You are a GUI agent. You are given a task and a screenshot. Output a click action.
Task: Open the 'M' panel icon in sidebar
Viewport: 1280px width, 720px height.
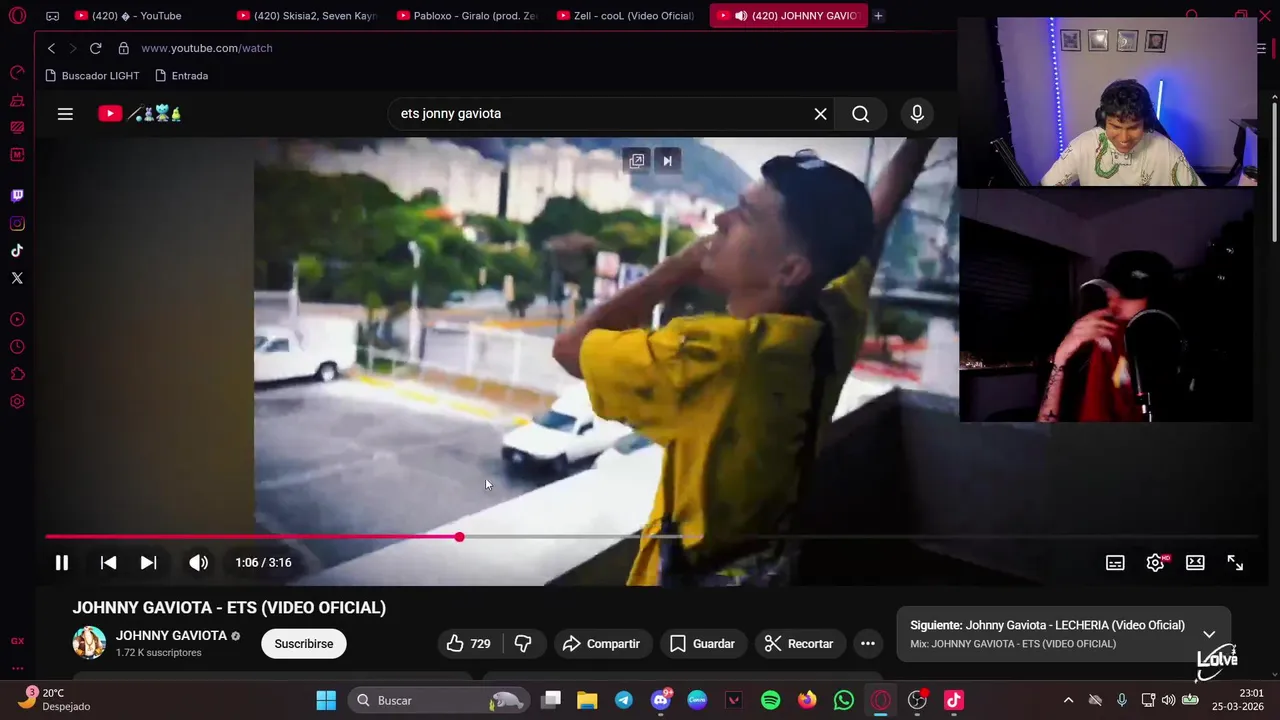[x=17, y=154]
